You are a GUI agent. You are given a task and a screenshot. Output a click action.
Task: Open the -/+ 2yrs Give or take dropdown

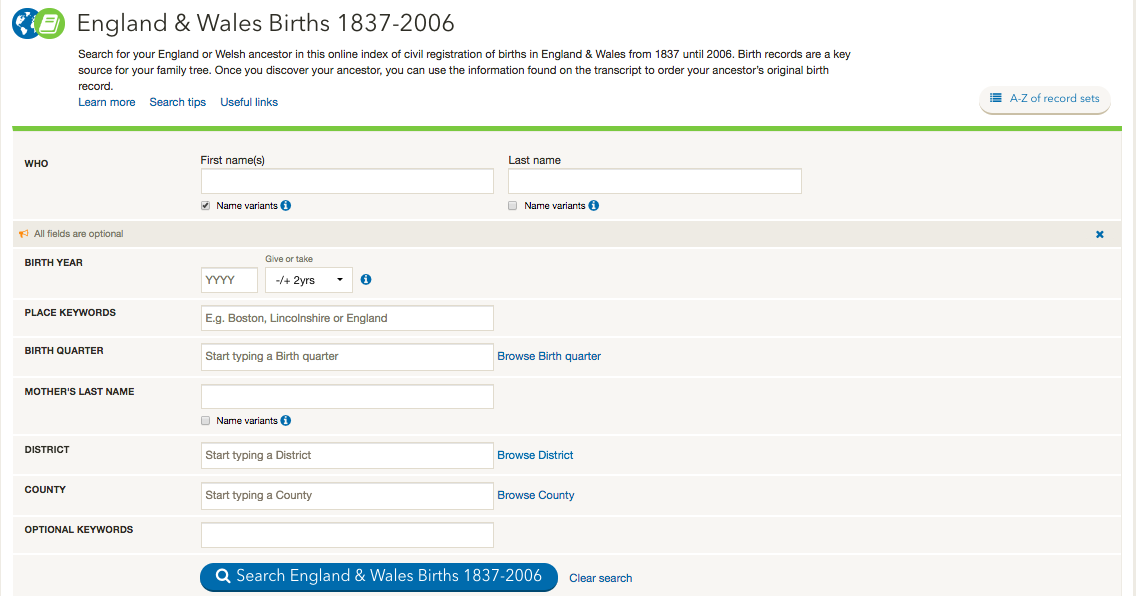(308, 279)
